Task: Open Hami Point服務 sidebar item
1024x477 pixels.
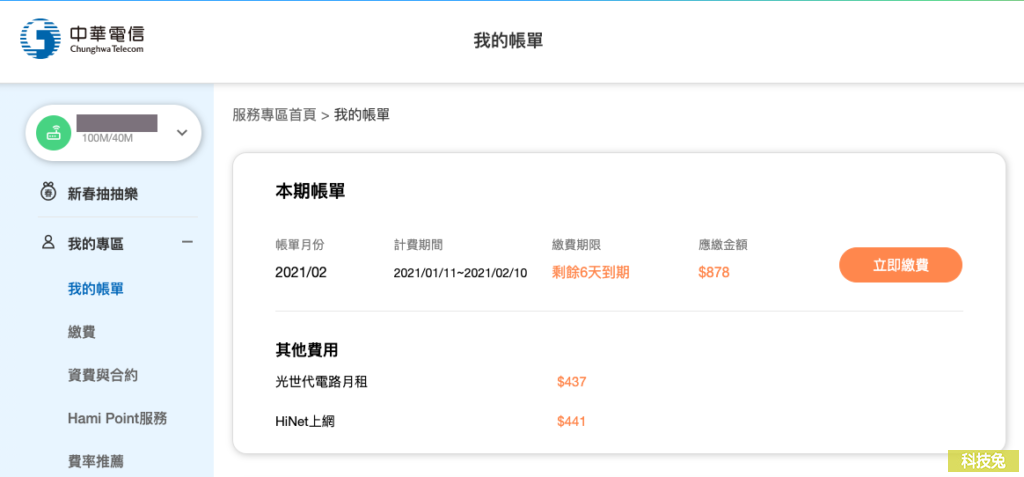Action: pos(117,418)
